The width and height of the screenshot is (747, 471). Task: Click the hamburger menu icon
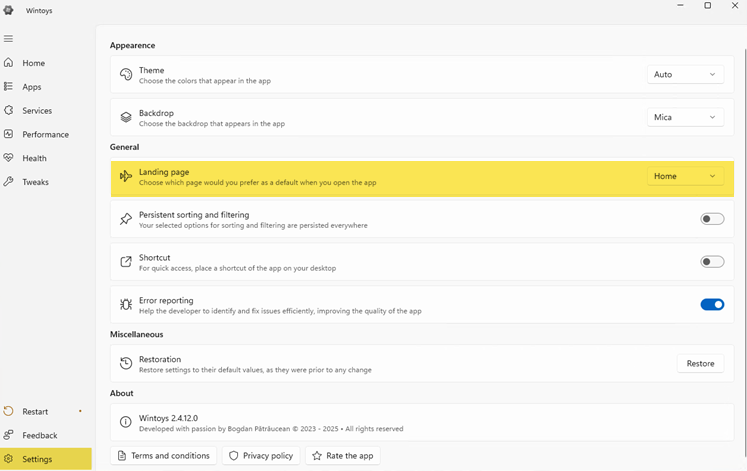(x=9, y=39)
